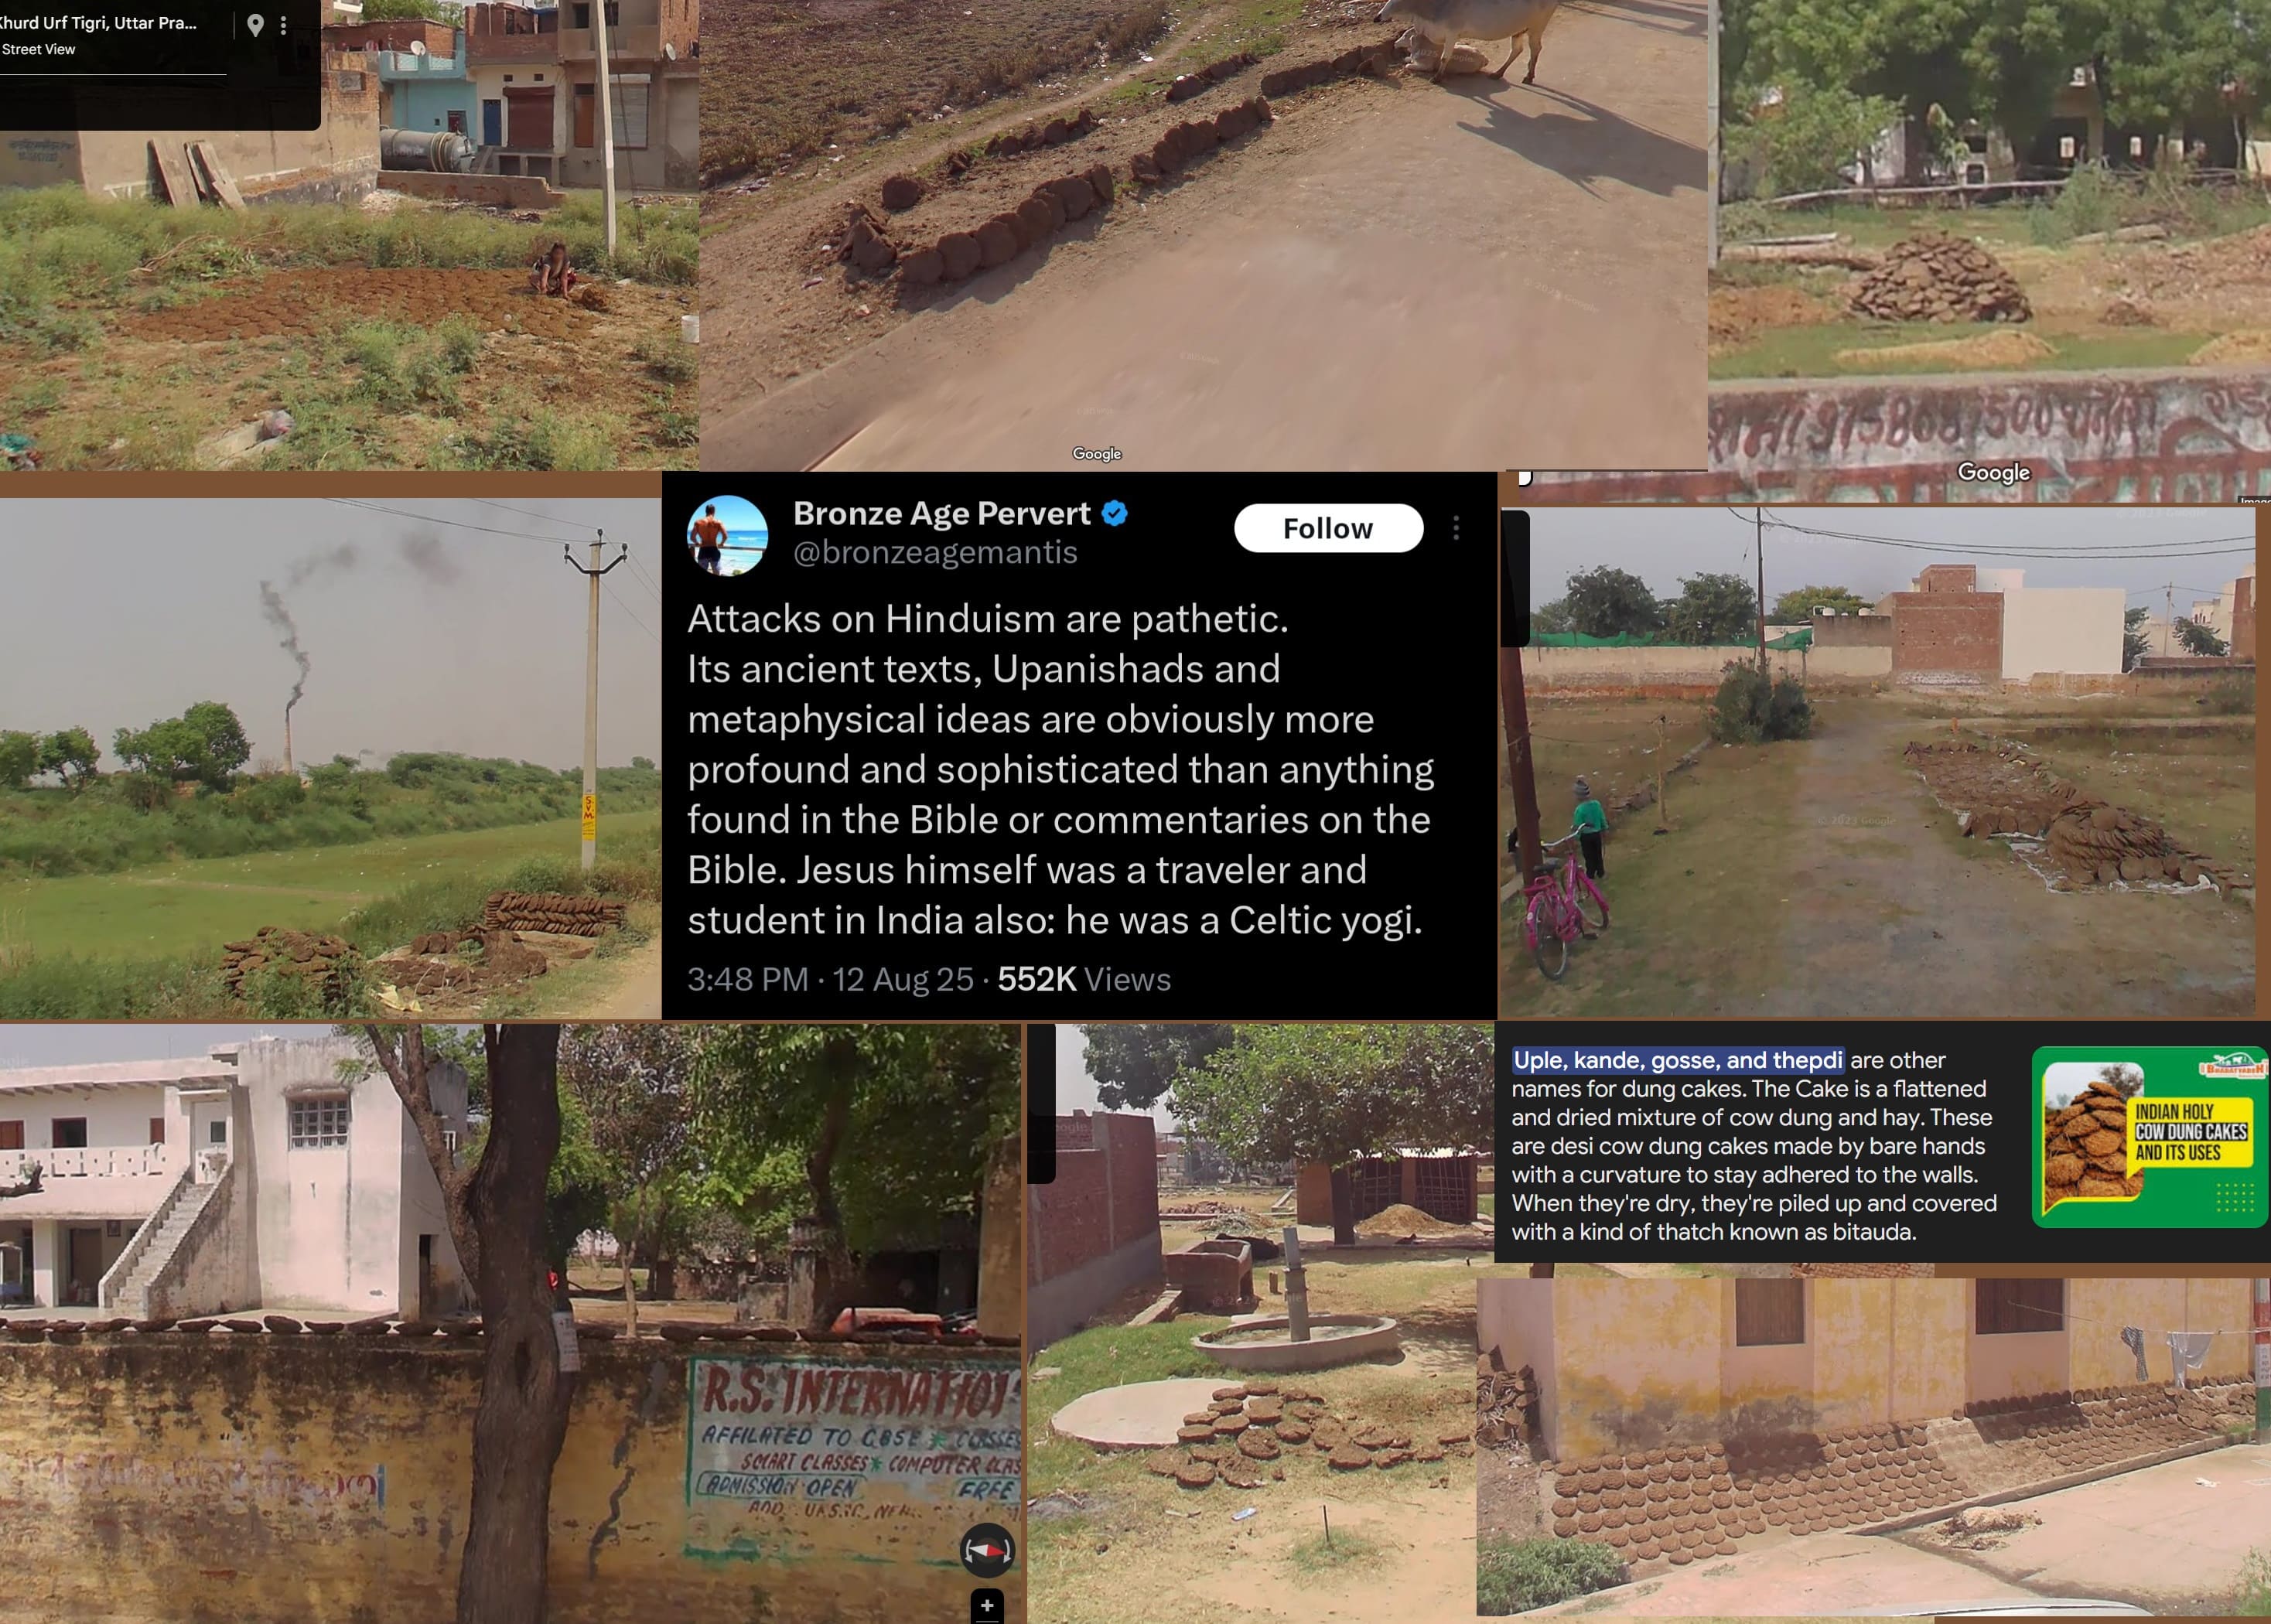Click the 552K Views counter
2271x1624 pixels.
coord(1084,979)
